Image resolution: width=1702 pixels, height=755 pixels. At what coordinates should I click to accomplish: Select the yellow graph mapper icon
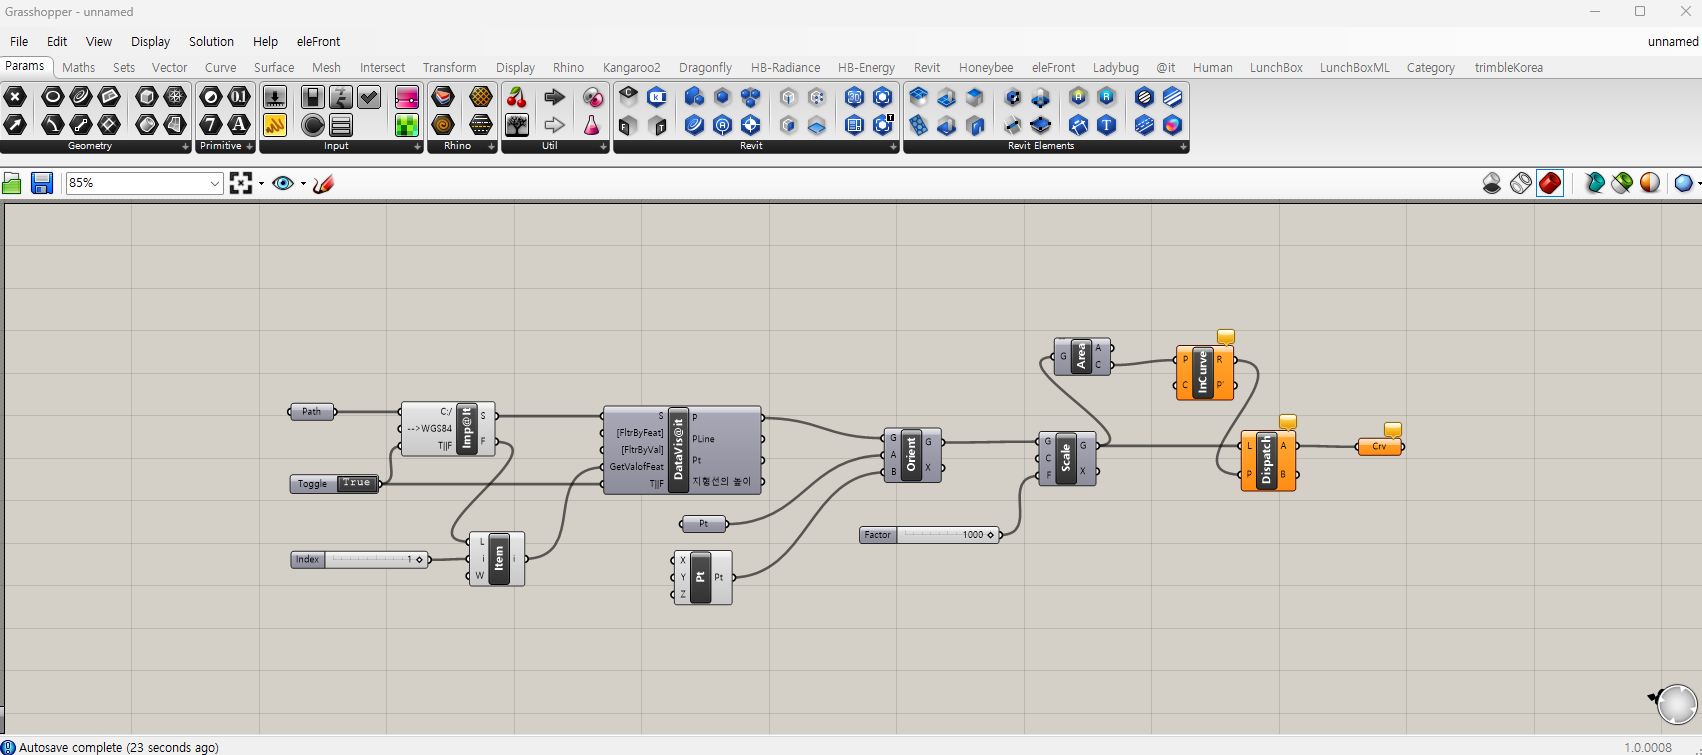click(x=275, y=125)
